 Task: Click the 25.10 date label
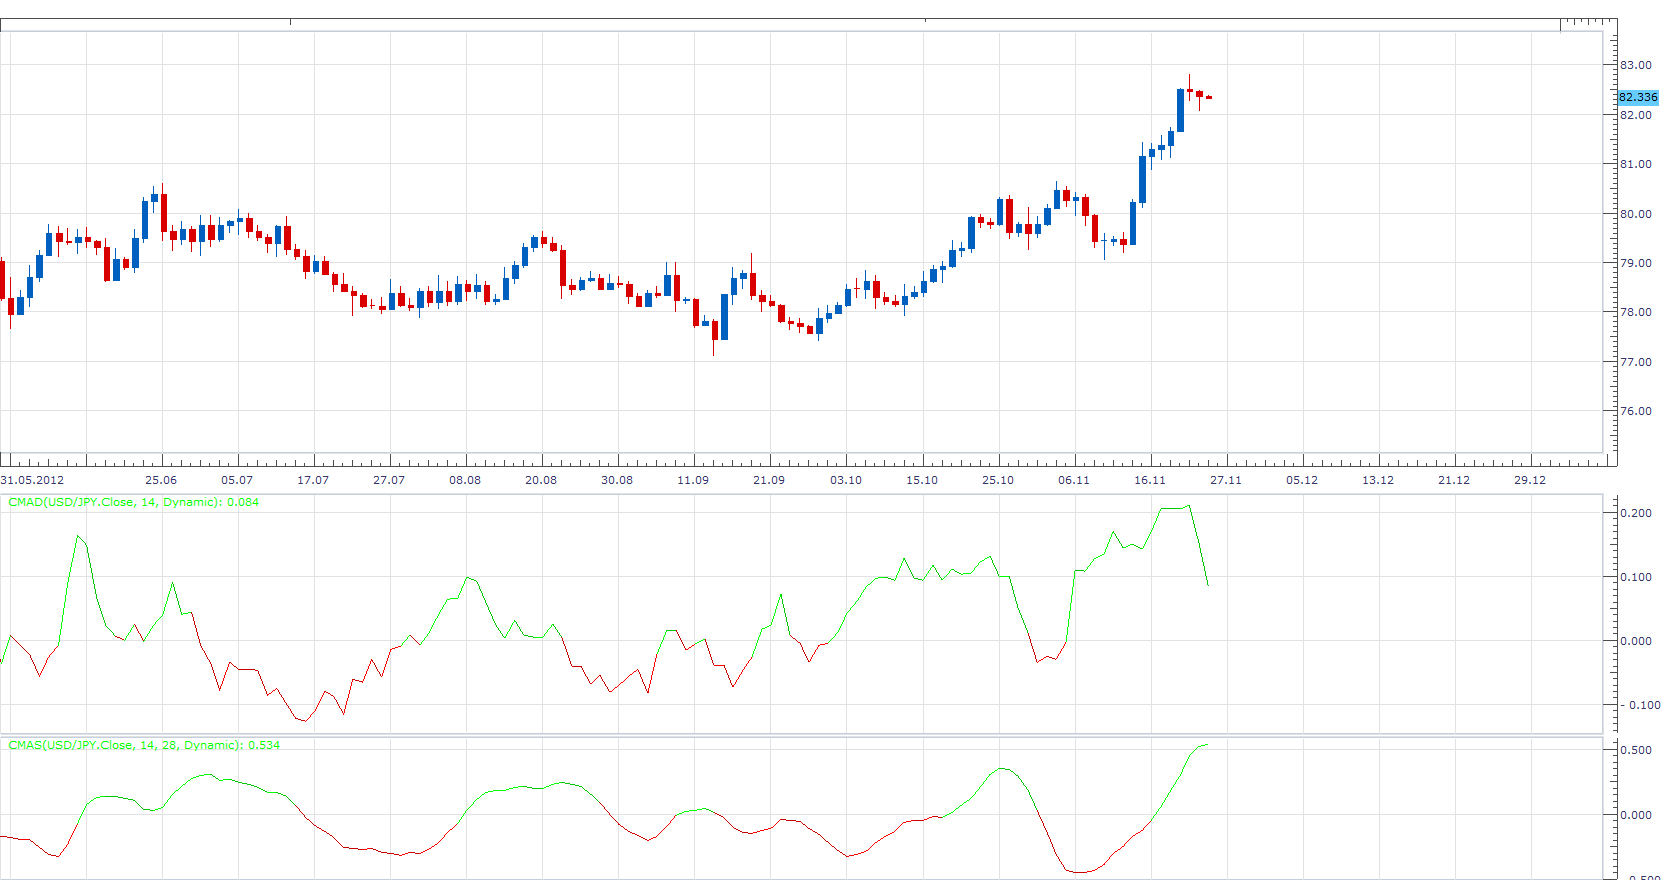pyautogui.click(x=998, y=480)
